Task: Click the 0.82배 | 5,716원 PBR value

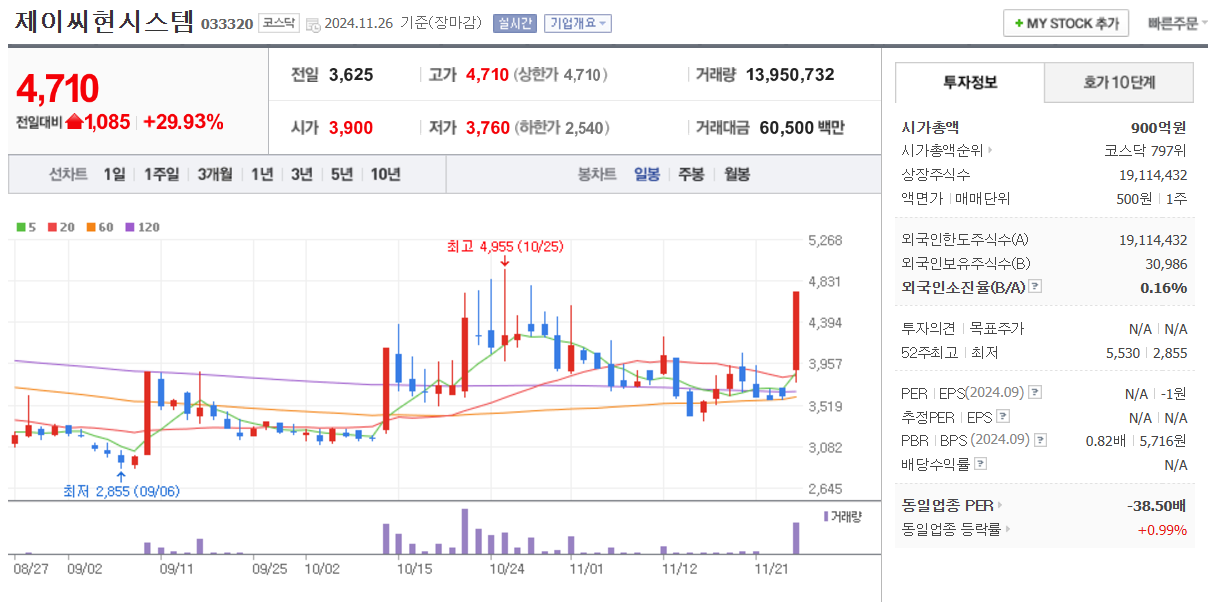Action: click(1136, 440)
